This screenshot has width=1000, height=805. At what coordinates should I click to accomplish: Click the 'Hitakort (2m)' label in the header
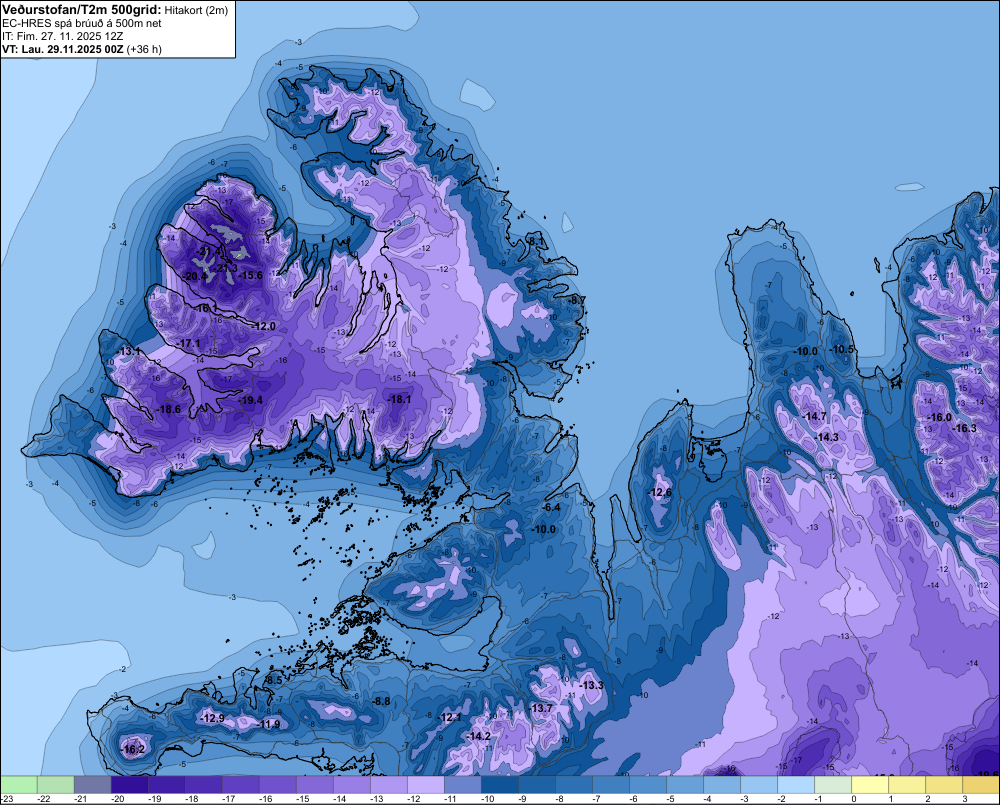[196, 10]
